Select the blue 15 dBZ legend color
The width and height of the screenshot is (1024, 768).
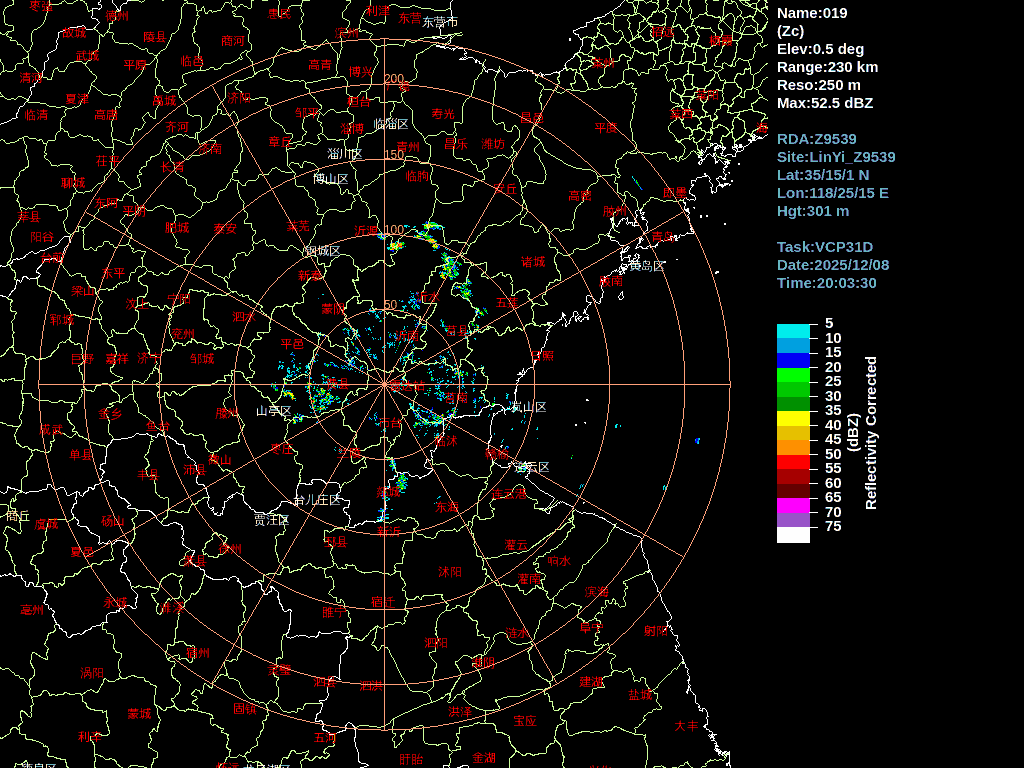[793, 360]
